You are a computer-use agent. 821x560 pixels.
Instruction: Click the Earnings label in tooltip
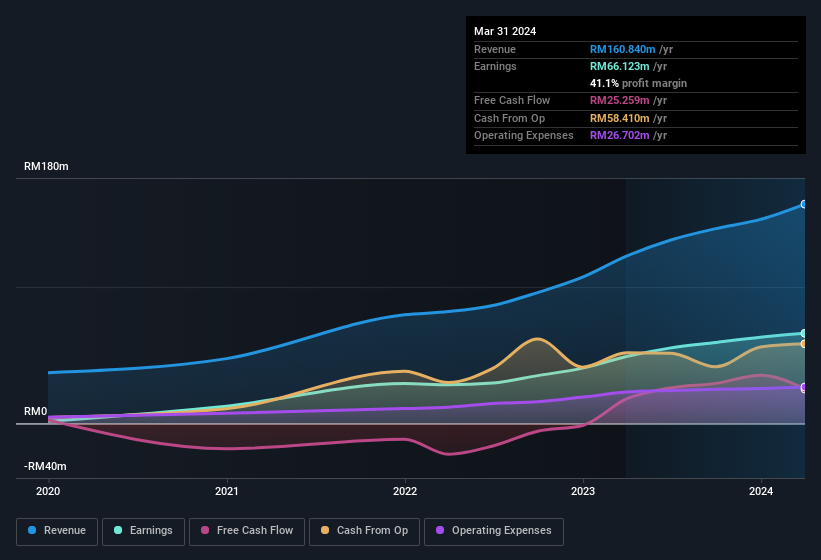(x=495, y=66)
